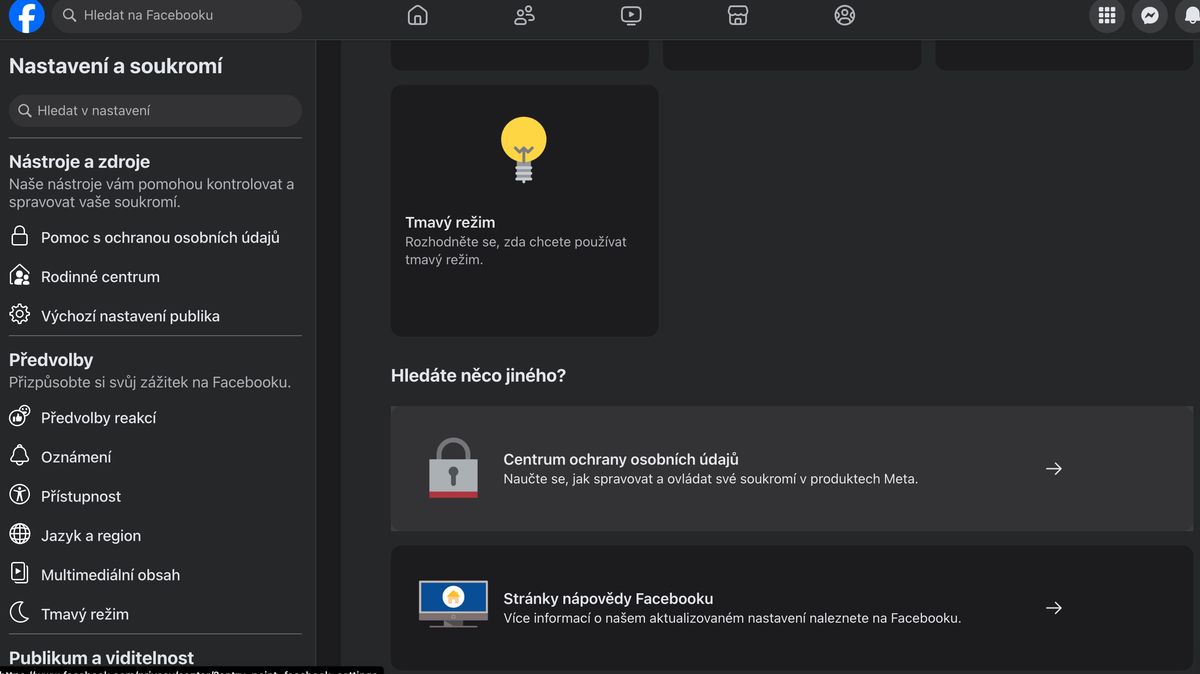Click the Publikum a viditelnost heading
The height and width of the screenshot is (674, 1200).
click(x=101, y=657)
